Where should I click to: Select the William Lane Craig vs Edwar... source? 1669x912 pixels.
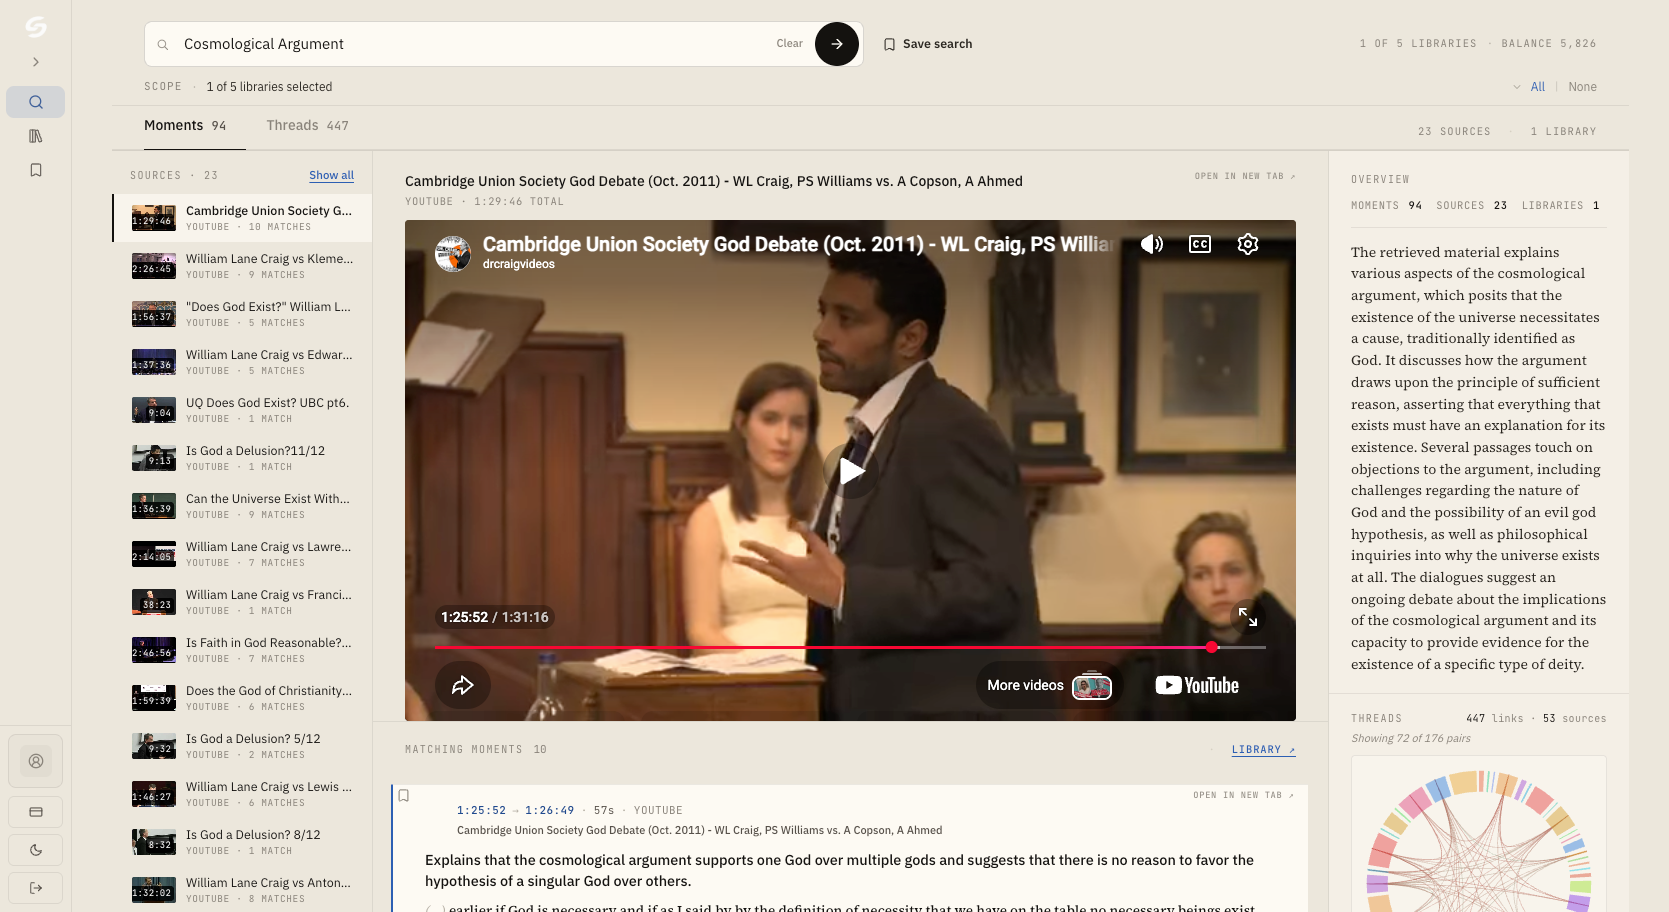242,362
